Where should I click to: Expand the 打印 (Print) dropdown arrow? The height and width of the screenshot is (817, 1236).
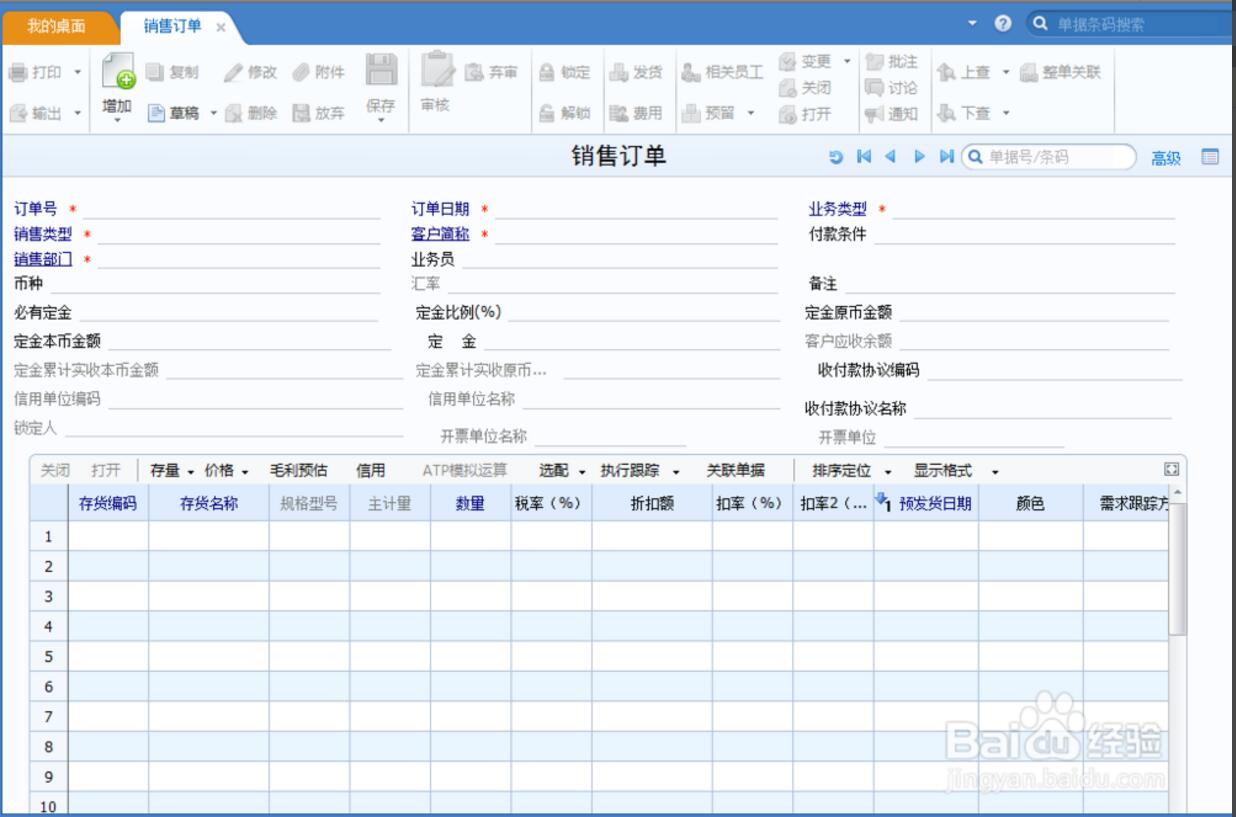[x=78, y=73]
